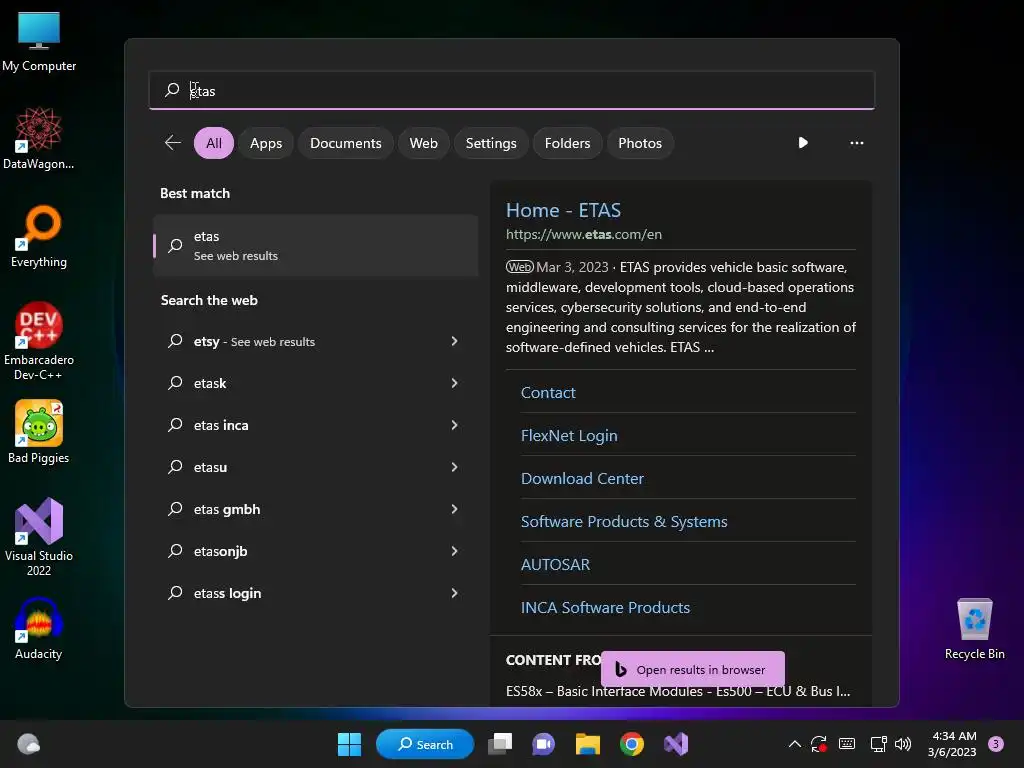Image resolution: width=1024 pixels, height=768 pixels.
Task: Switch to the Folders filter tab
Action: click(x=567, y=143)
